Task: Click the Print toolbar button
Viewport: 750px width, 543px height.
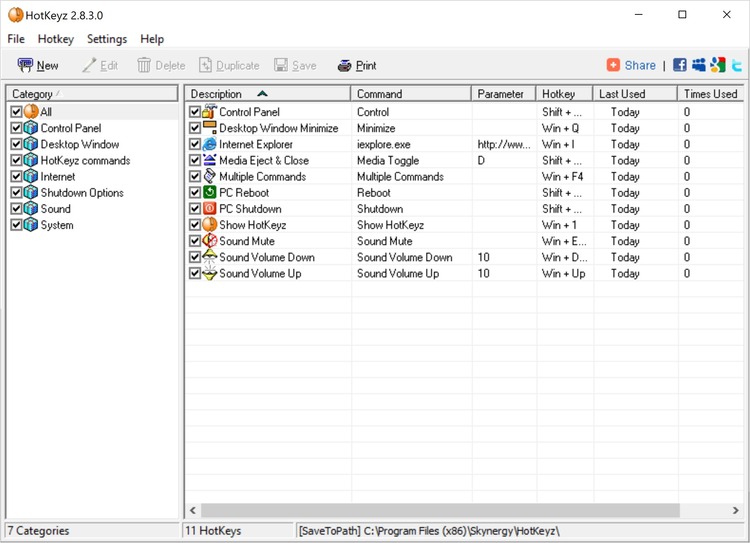Action: click(357, 66)
